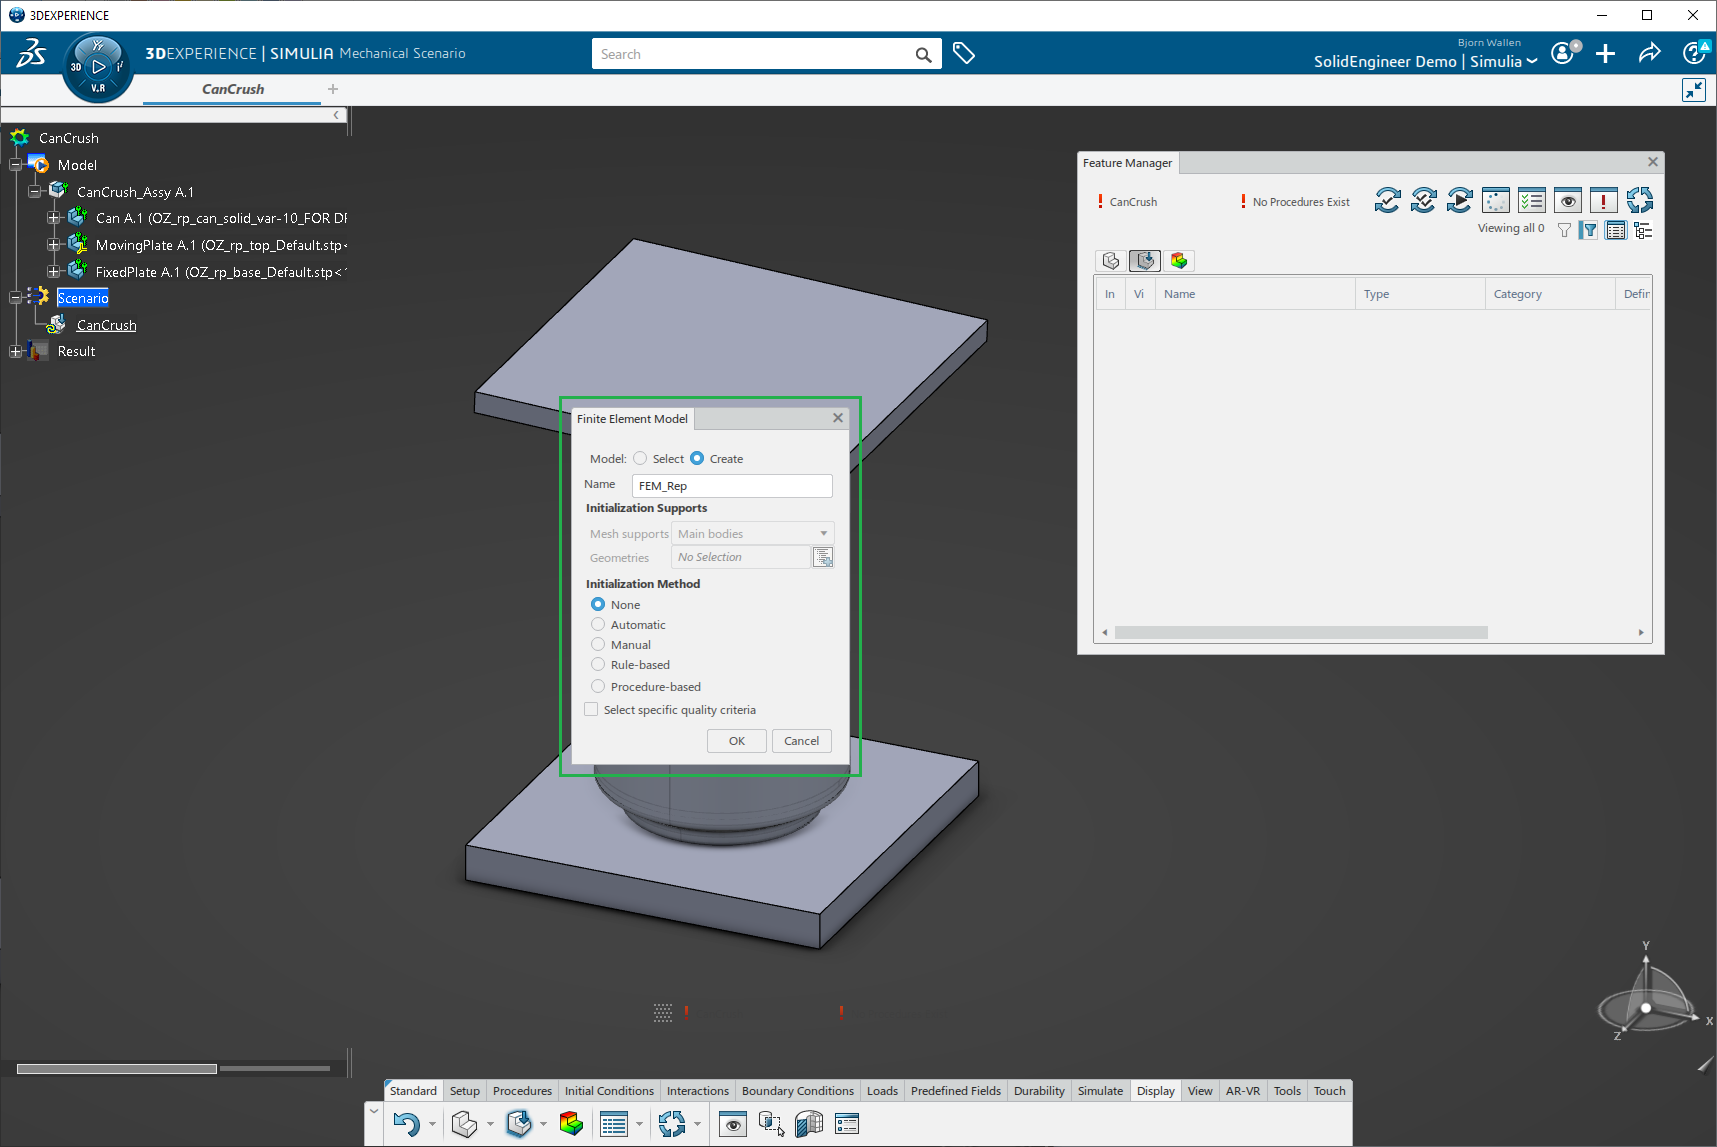Choose the Select model radio option
This screenshot has width=1717, height=1147.
[x=640, y=459]
